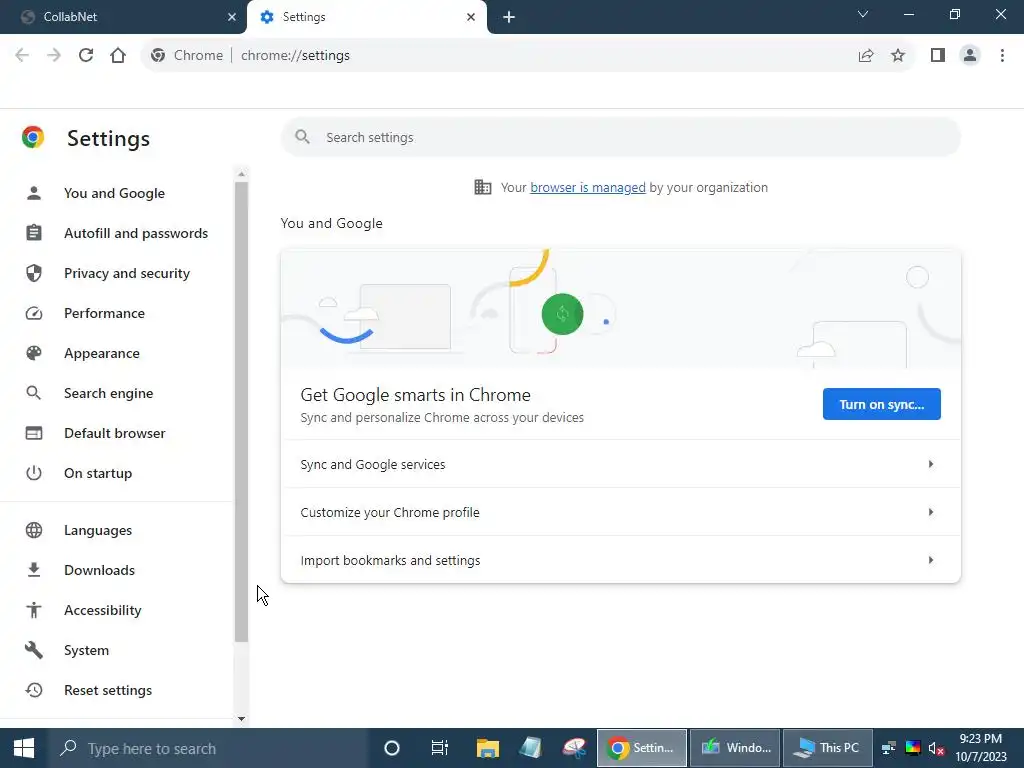This screenshot has height=768, width=1024.
Task: Open the Windows Start menu
Action: [24, 748]
